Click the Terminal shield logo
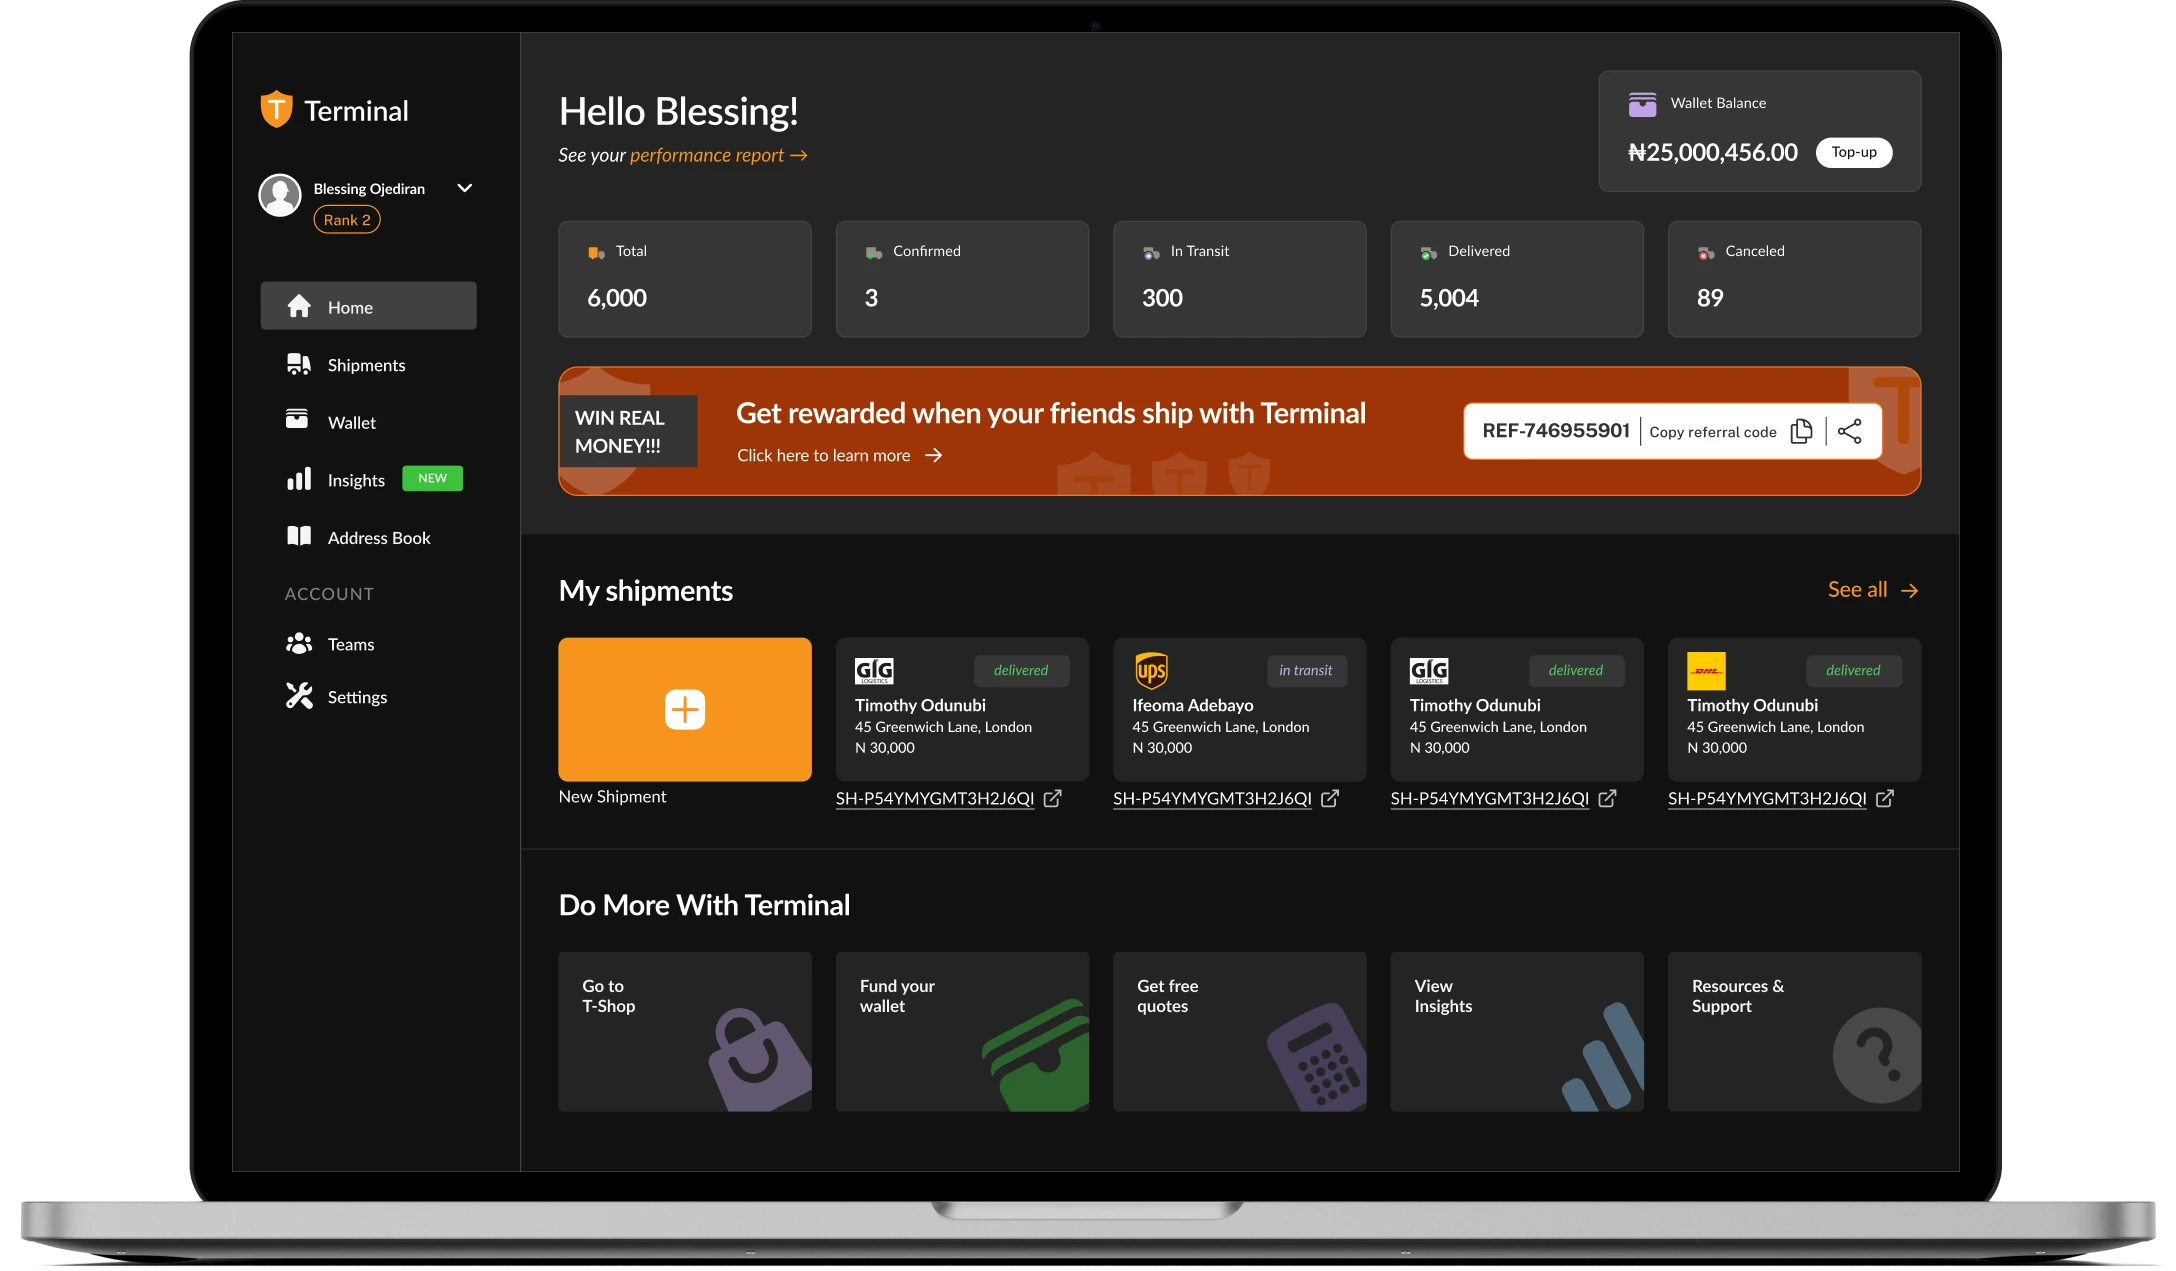 pos(275,109)
